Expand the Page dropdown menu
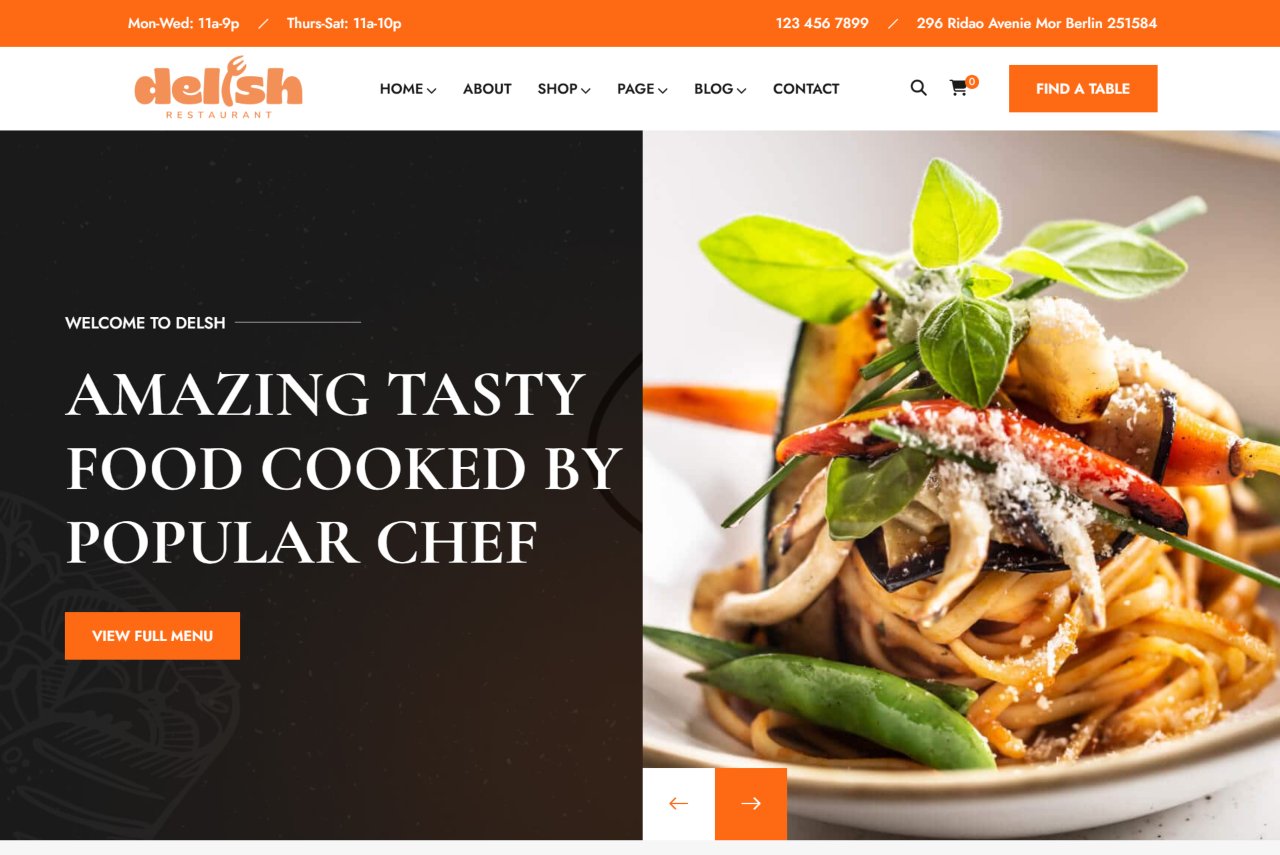Image resolution: width=1280 pixels, height=855 pixels. pos(642,89)
